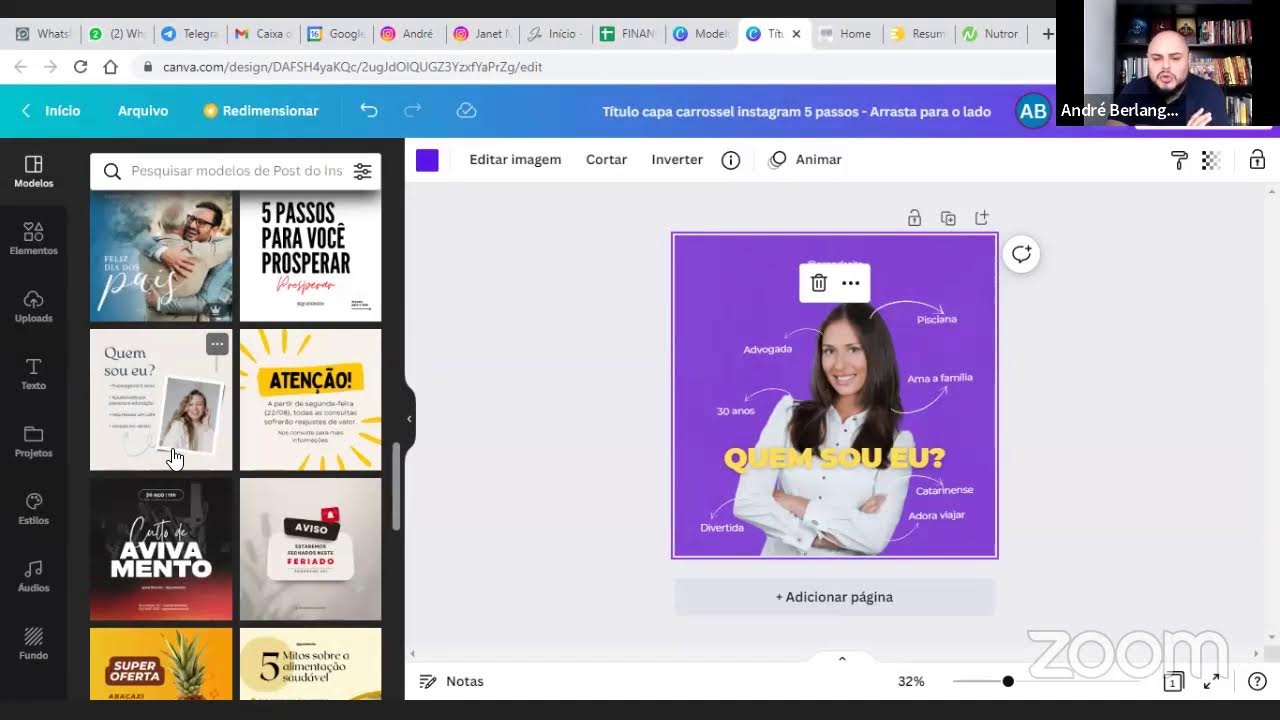Open the Áudios sidebar panel

tap(33, 576)
